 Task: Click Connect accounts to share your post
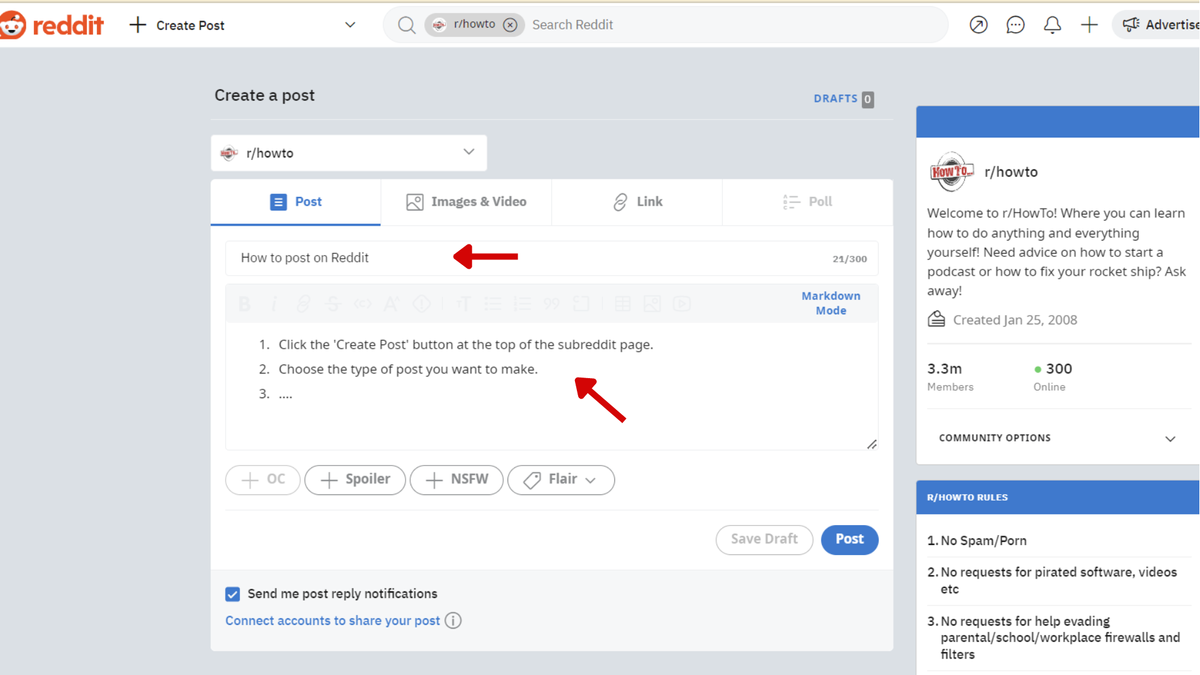click(x=333, y=620)
